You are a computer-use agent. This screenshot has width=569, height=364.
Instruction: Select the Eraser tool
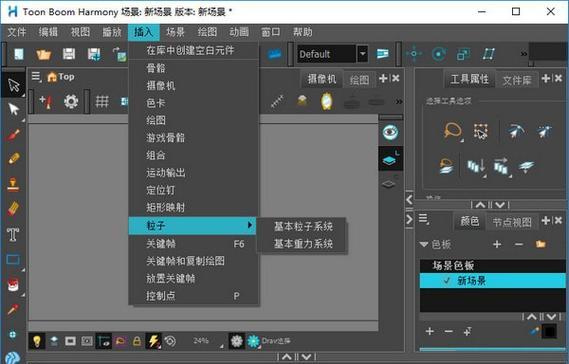(x=13, y=209)
